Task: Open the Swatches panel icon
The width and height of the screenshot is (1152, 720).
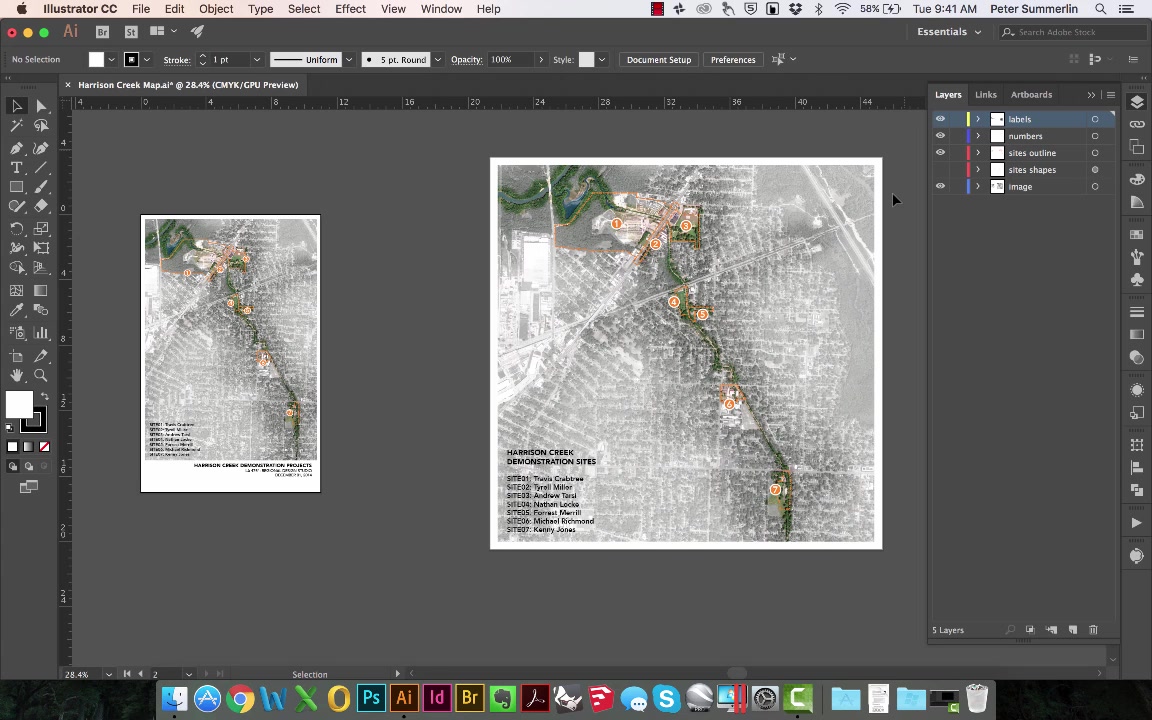Action: (1137, 234)
